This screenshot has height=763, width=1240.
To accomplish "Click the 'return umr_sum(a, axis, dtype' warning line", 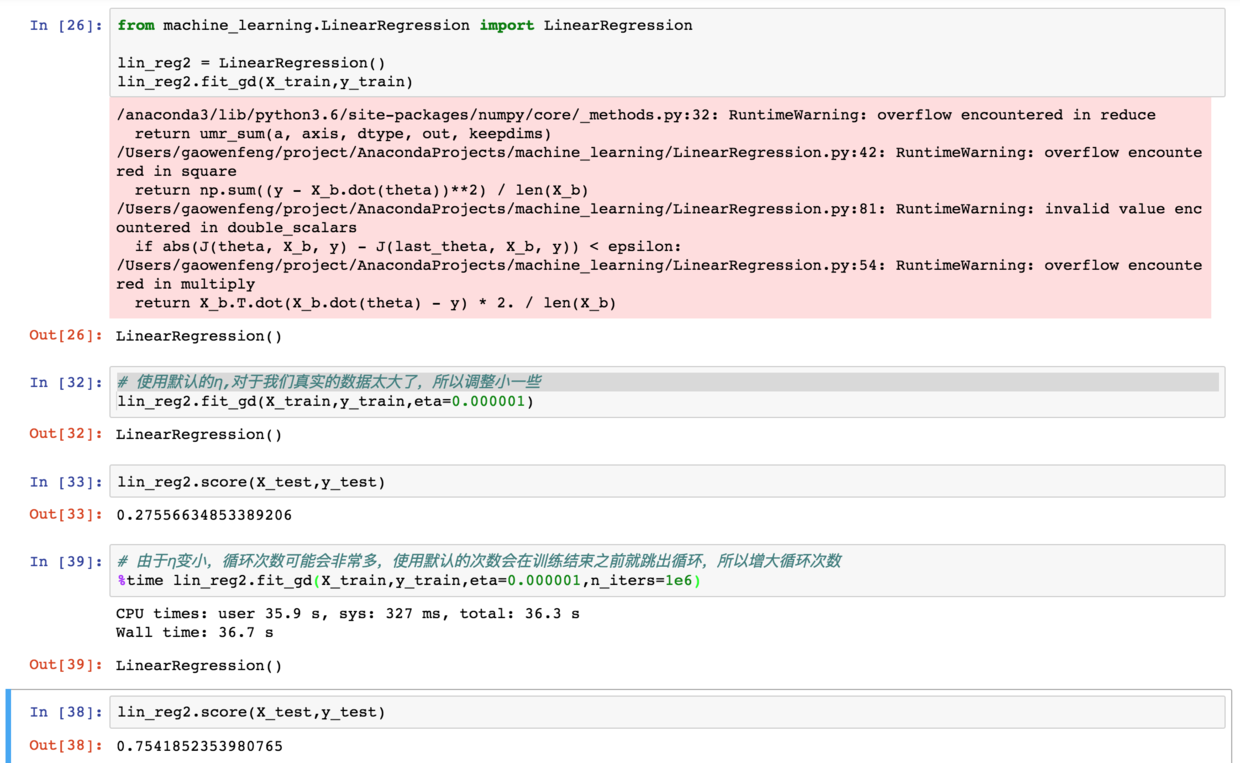I will coord(343,134).
